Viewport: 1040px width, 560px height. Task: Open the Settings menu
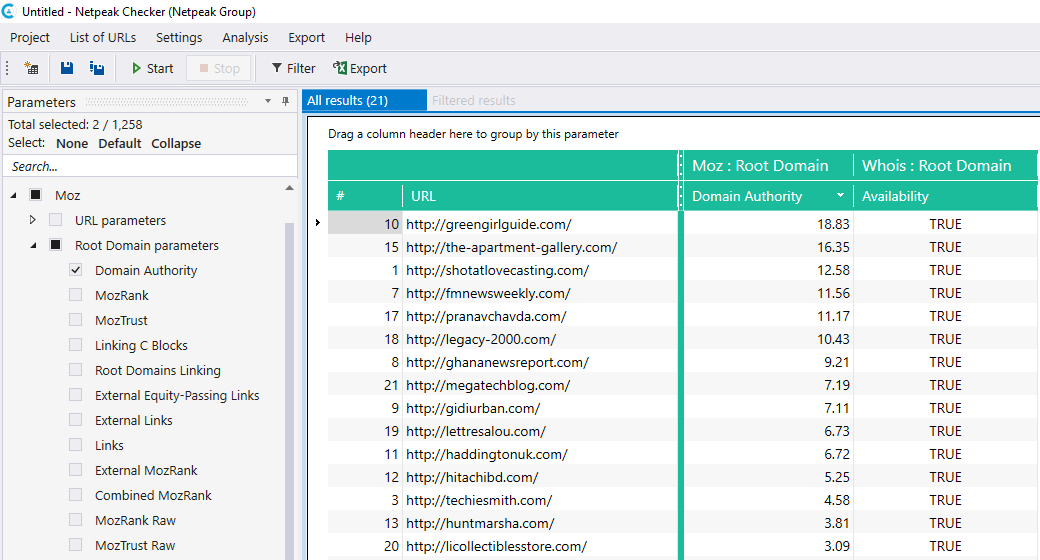pos(179,38)
